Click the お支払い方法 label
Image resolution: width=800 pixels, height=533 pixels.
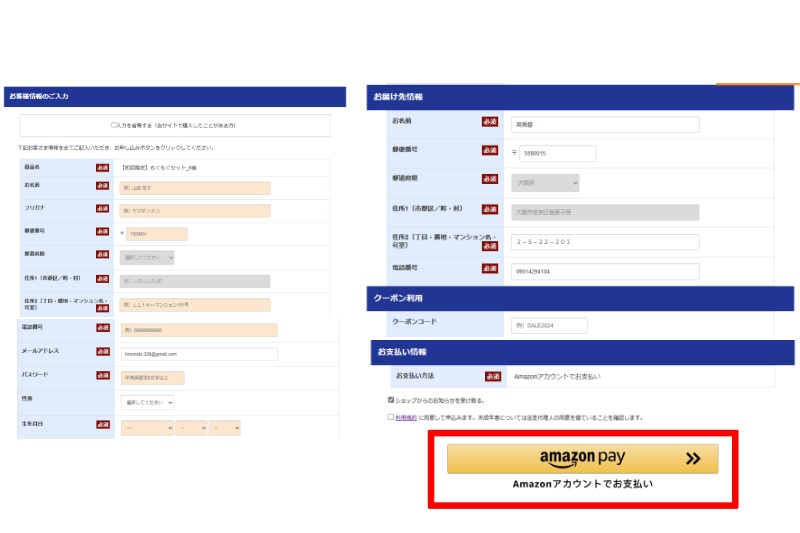415,376
